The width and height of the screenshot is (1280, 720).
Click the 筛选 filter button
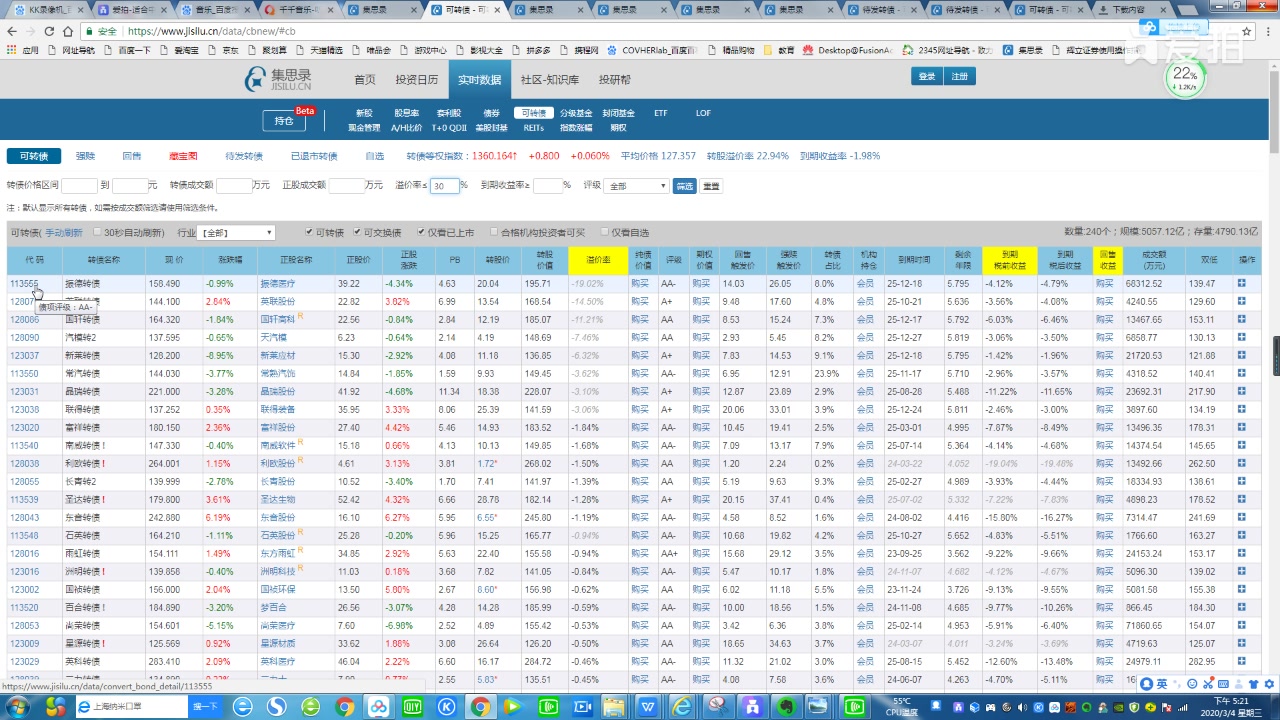coord(684,186)
